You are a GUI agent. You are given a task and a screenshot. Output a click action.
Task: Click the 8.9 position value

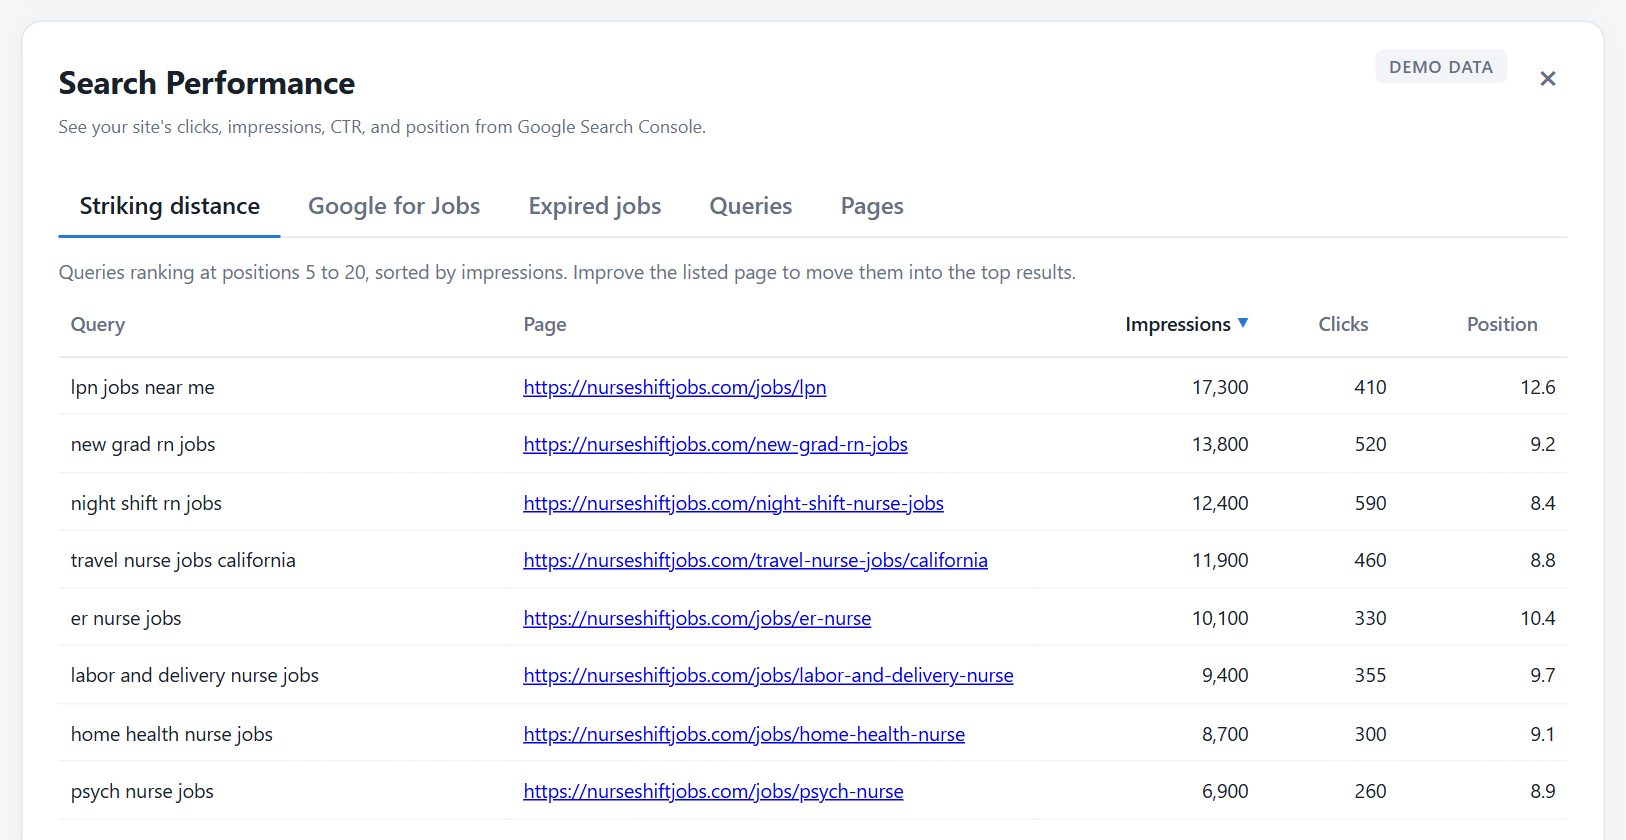[1543, 791]
